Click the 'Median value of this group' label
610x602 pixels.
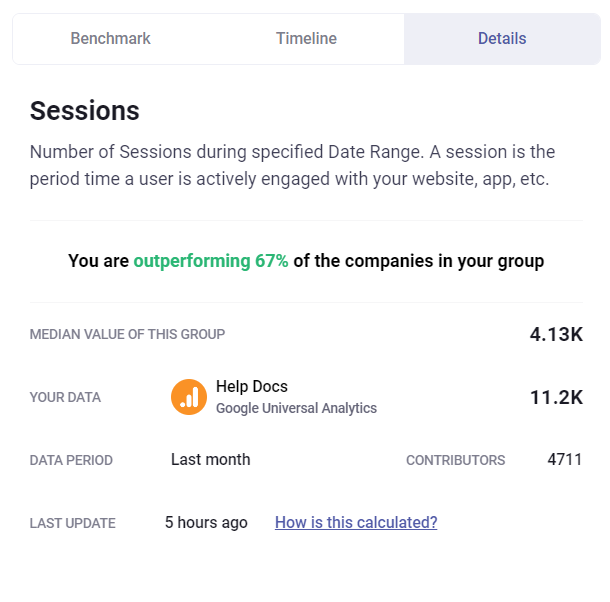[x=128, y=334]
